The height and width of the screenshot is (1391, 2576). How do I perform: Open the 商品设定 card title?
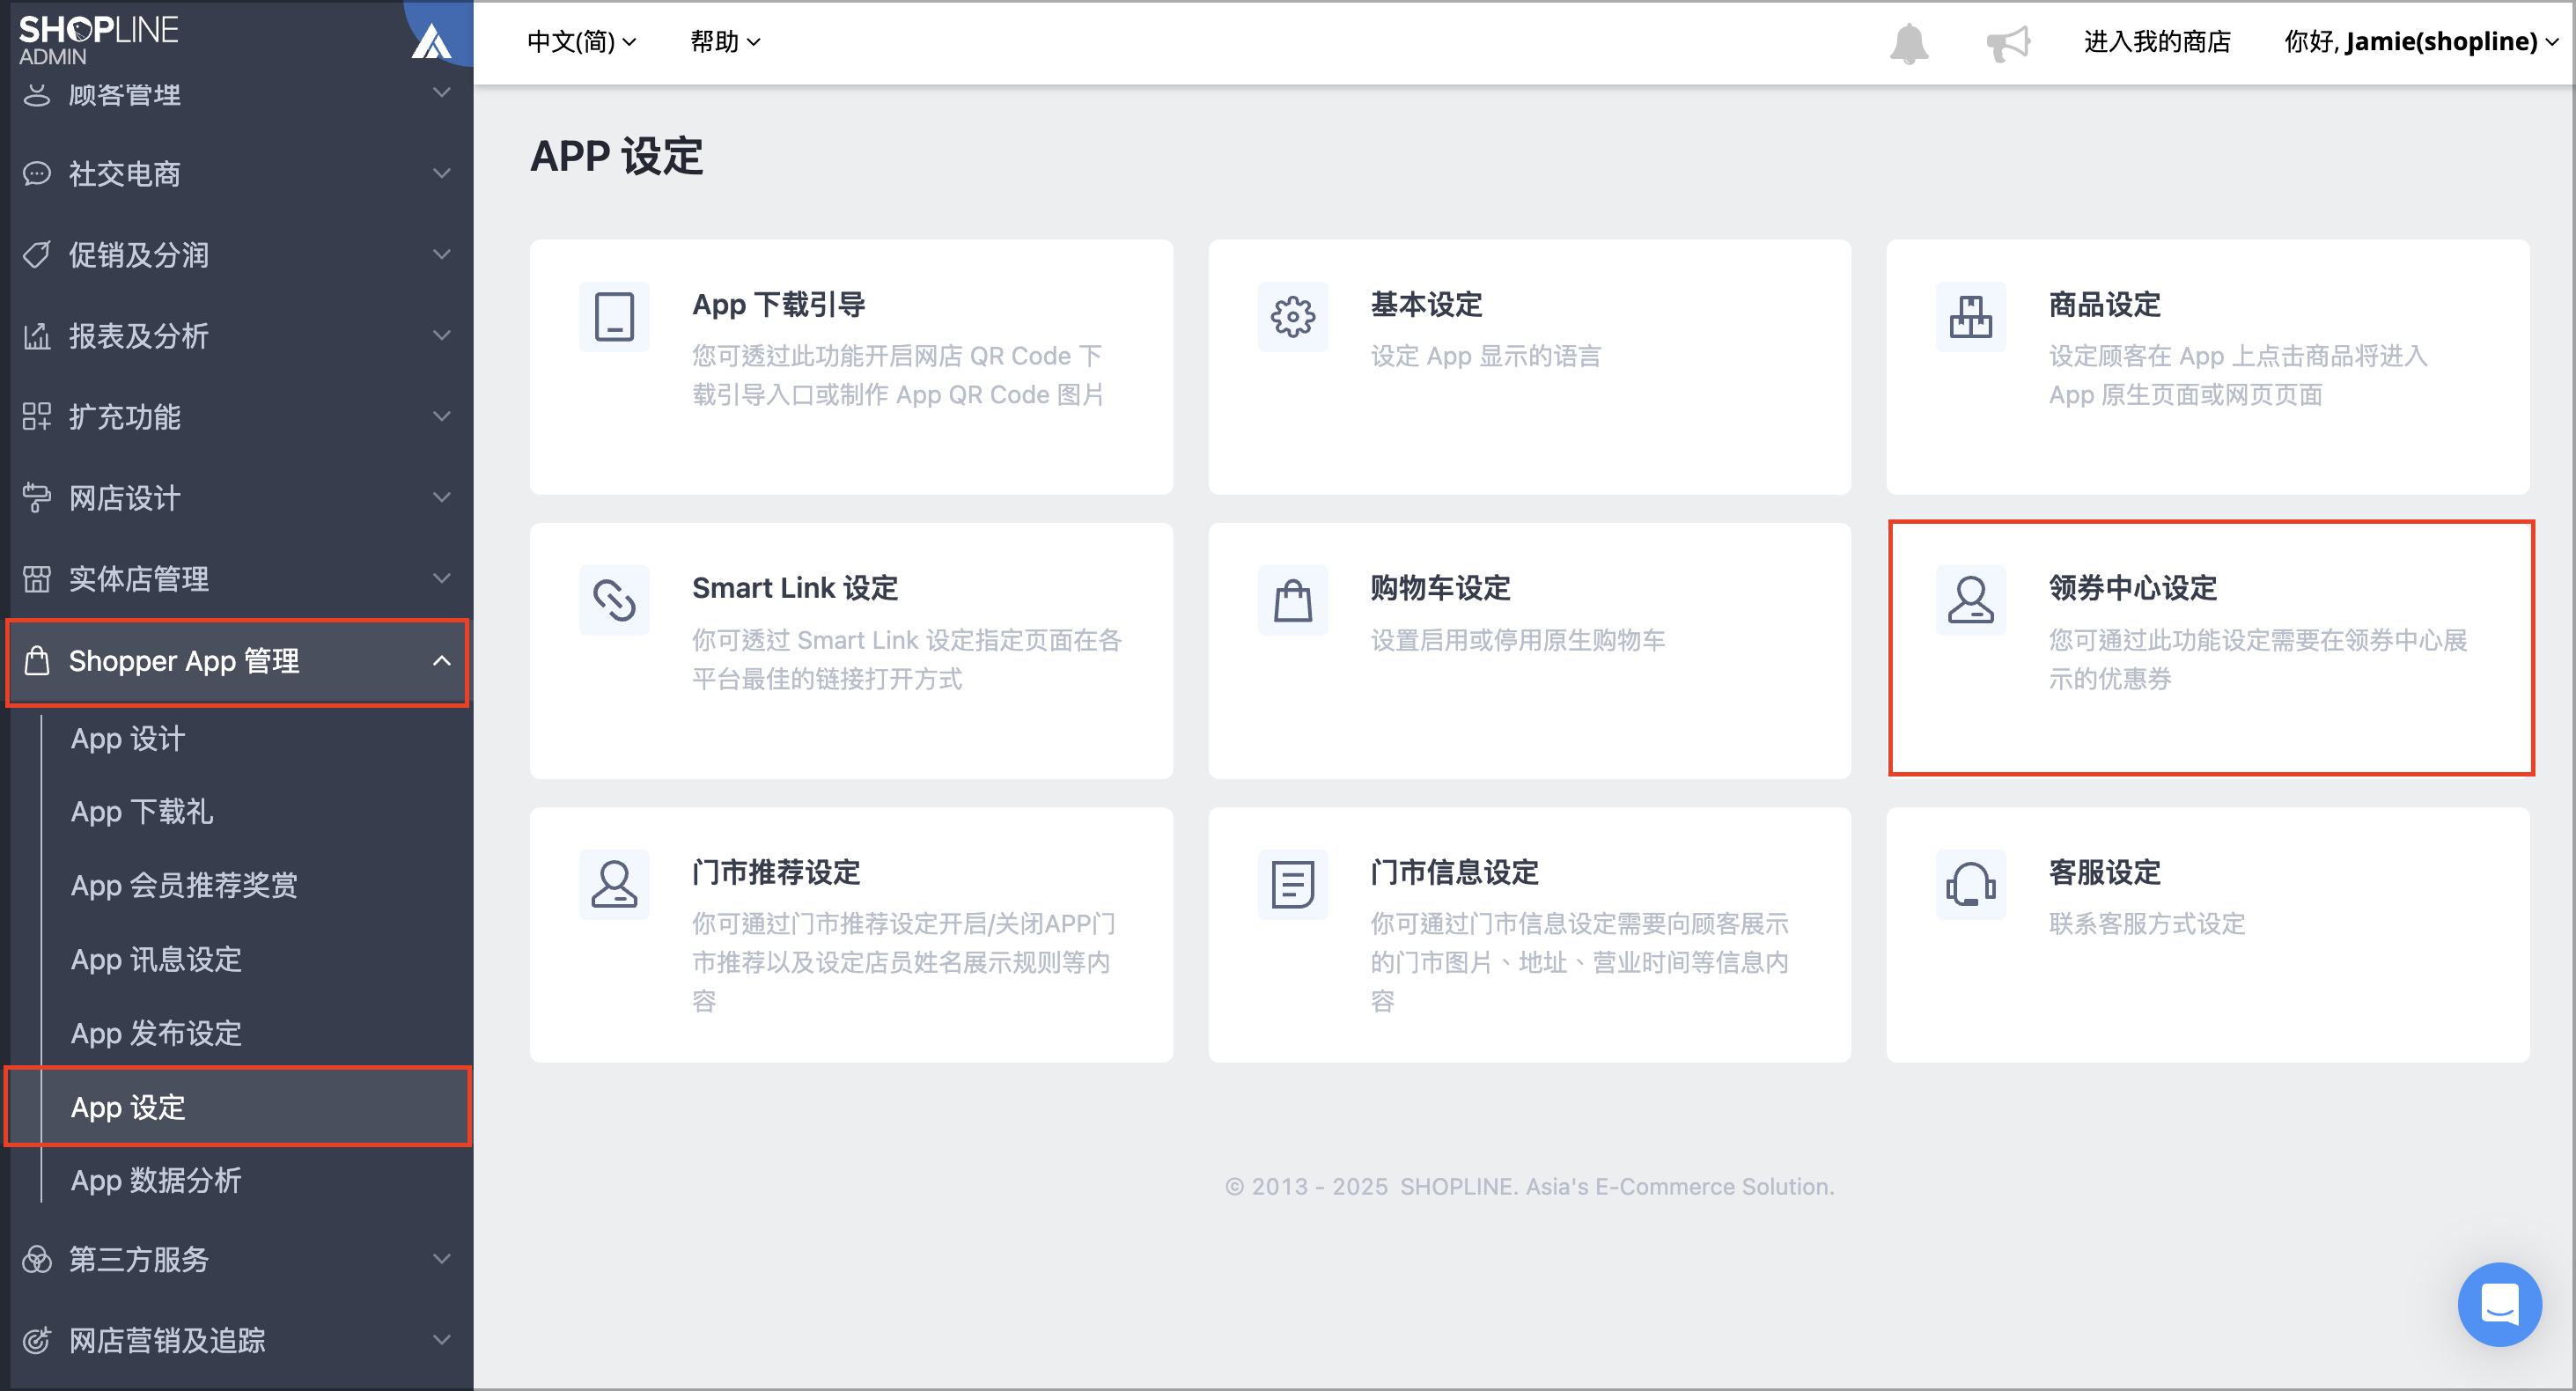(x=2104, y=305)
